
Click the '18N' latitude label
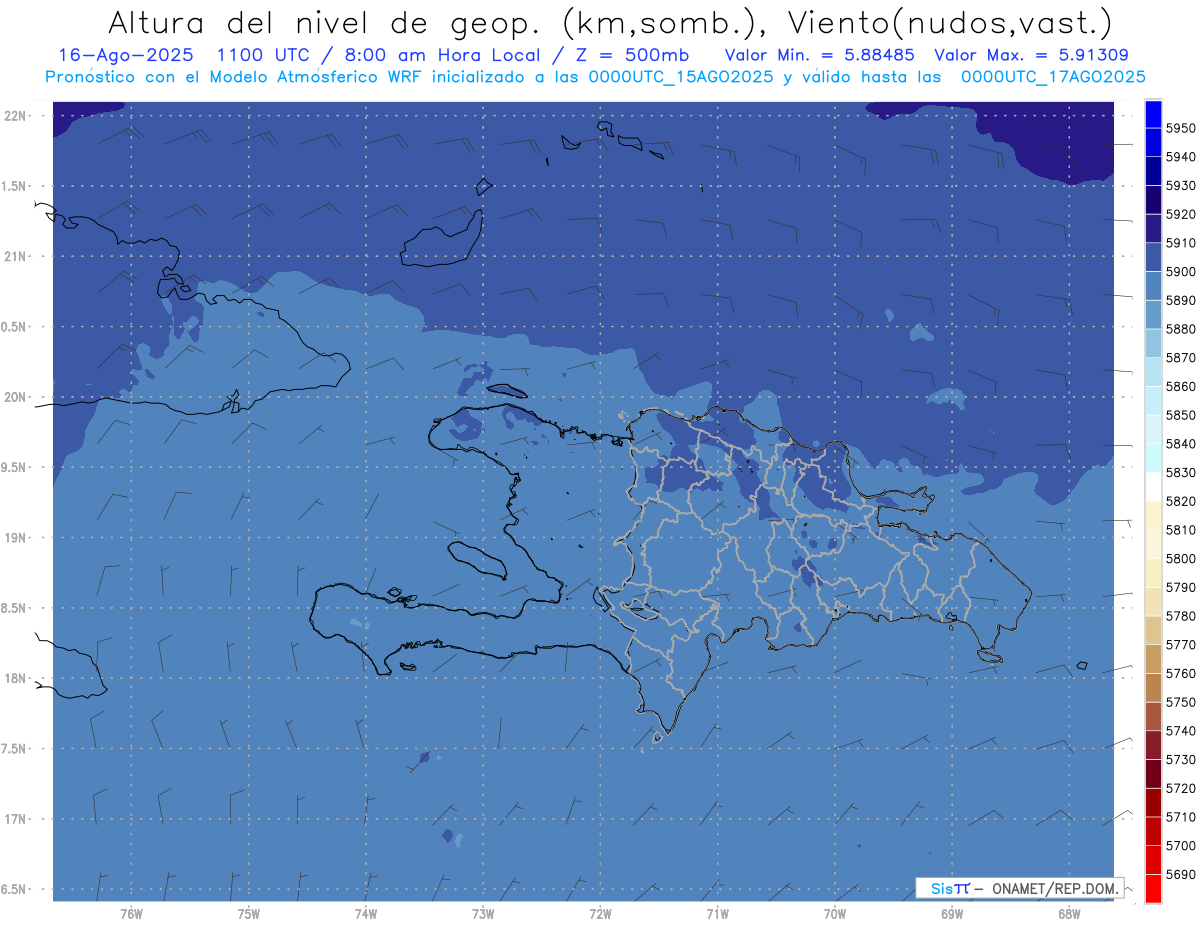[15, 678]
